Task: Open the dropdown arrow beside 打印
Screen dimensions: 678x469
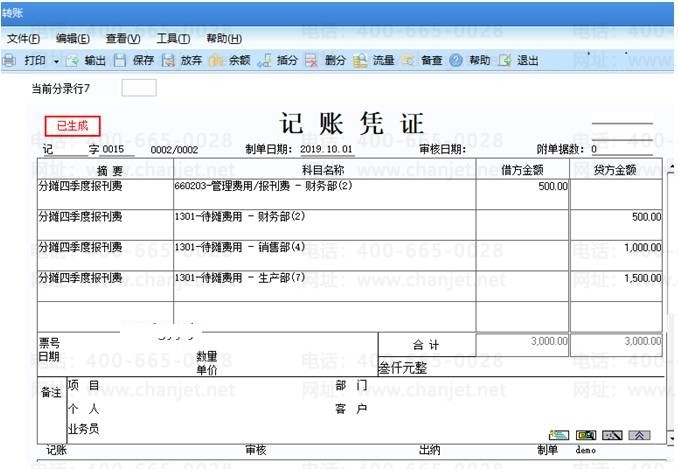Action: pos(56,61)
